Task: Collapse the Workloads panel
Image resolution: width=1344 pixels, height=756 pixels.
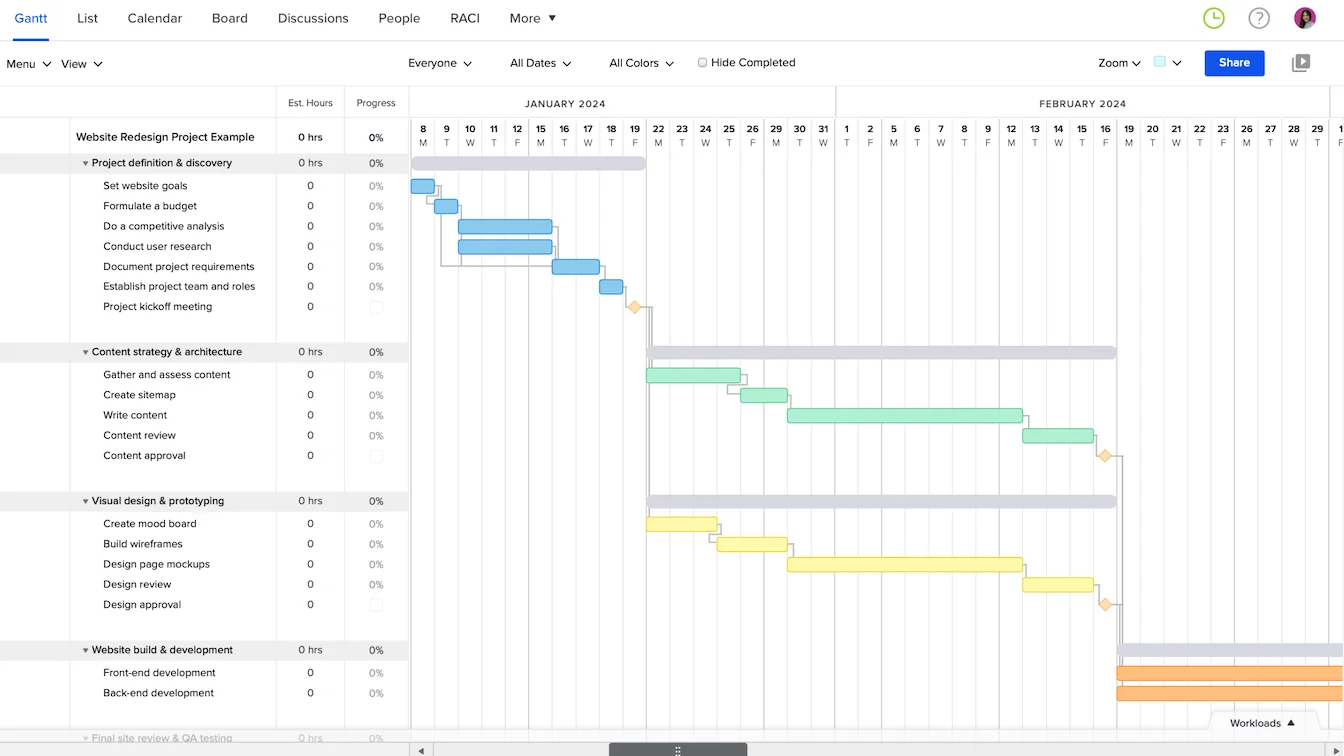Action: tap(1262, 722)
